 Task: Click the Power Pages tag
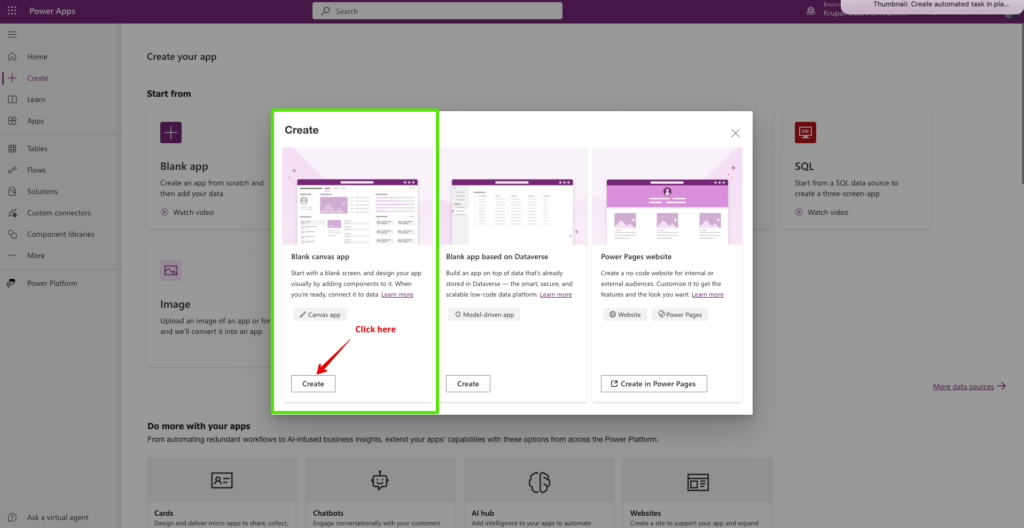680,314
